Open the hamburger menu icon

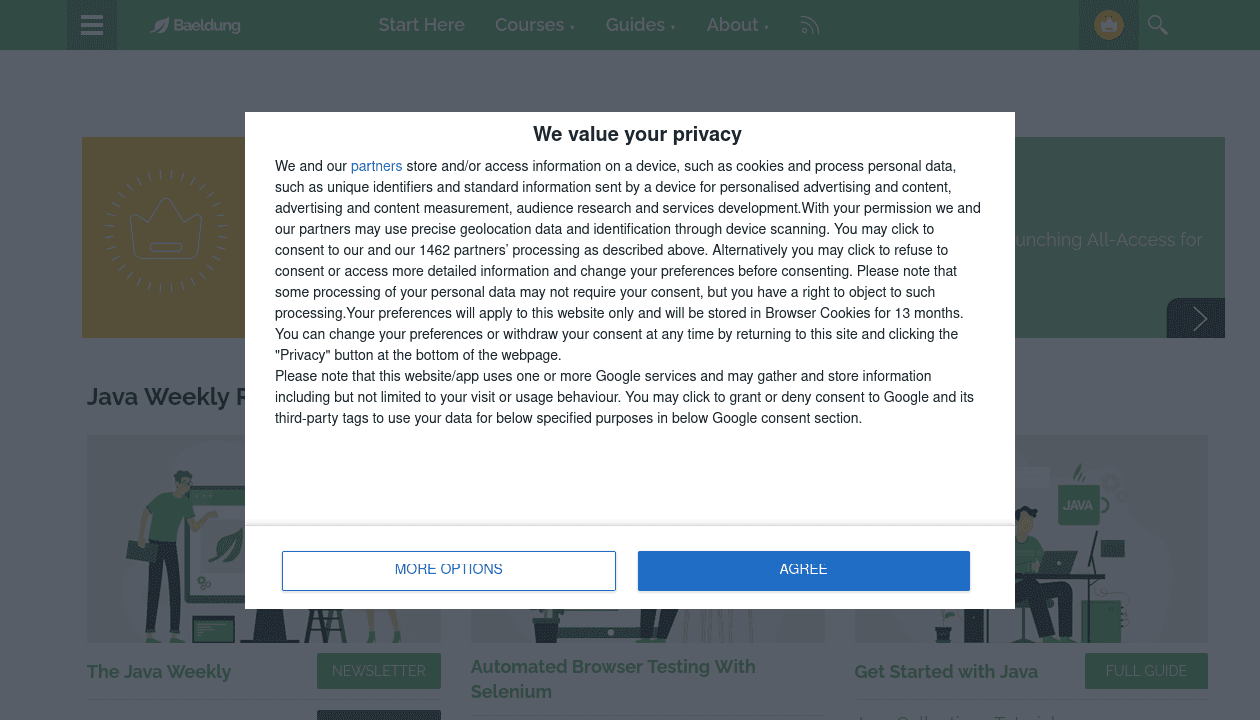[x=92, y=25]
